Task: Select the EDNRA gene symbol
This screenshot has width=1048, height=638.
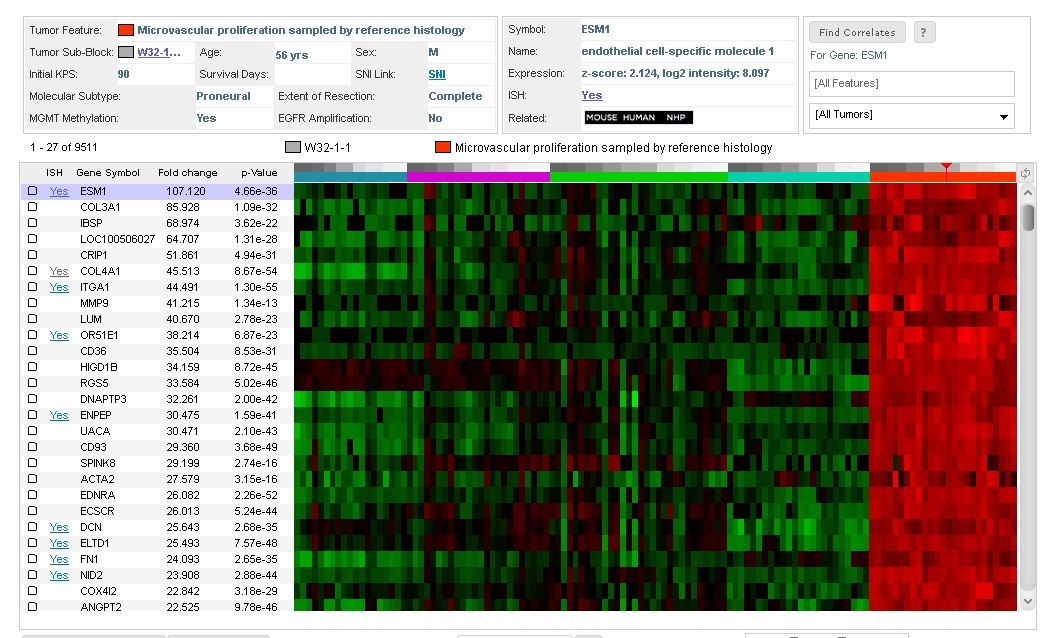Action: (98, 496)
